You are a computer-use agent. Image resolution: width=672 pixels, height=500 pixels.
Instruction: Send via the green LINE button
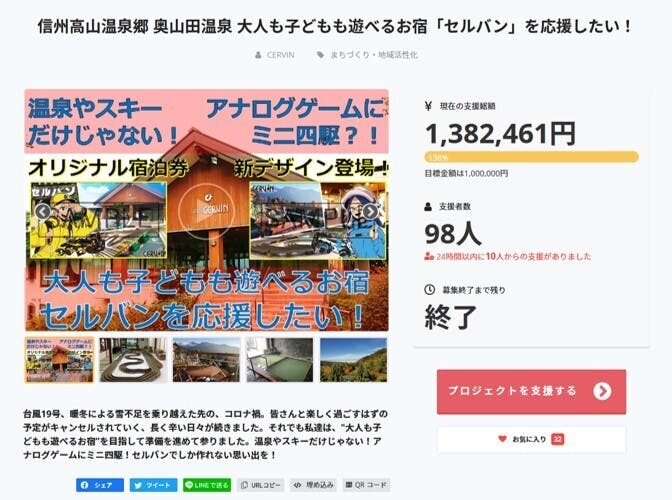click(x=207, y=485)
